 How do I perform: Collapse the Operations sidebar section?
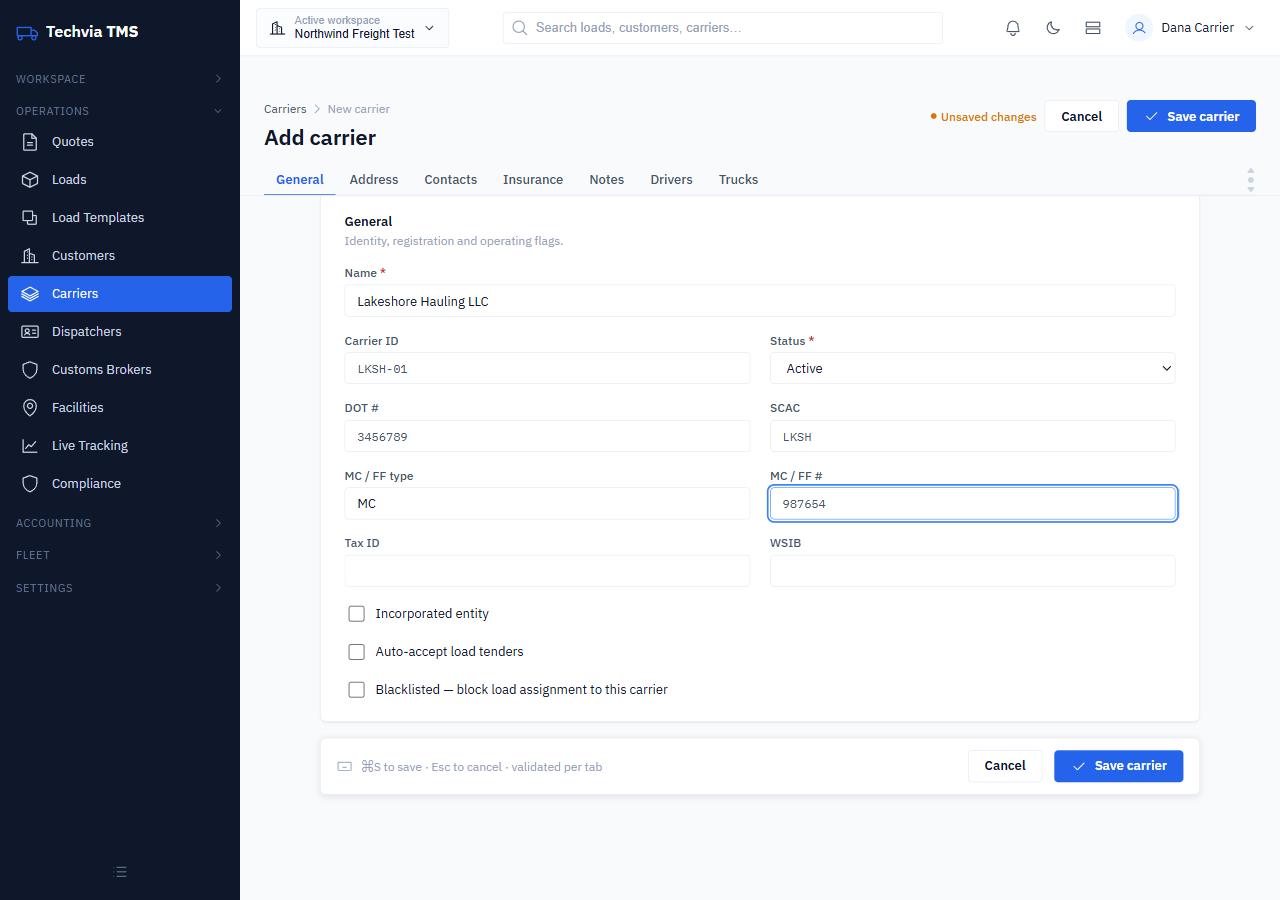coord(120,111)
